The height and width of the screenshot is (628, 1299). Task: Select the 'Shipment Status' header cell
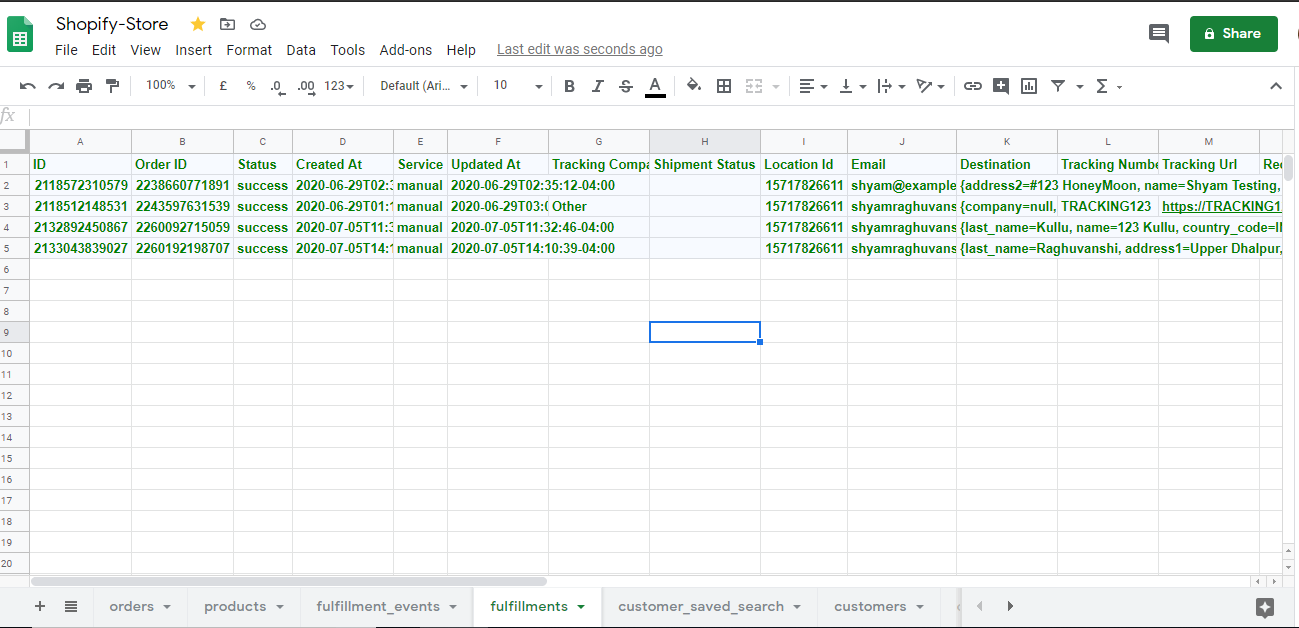[x=704, y=164]
